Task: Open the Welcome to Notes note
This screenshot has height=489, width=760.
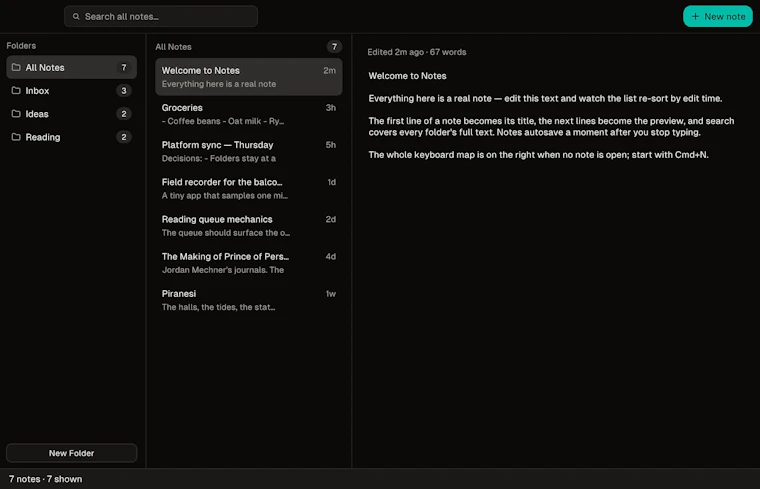Action: (x=249, y=77)
